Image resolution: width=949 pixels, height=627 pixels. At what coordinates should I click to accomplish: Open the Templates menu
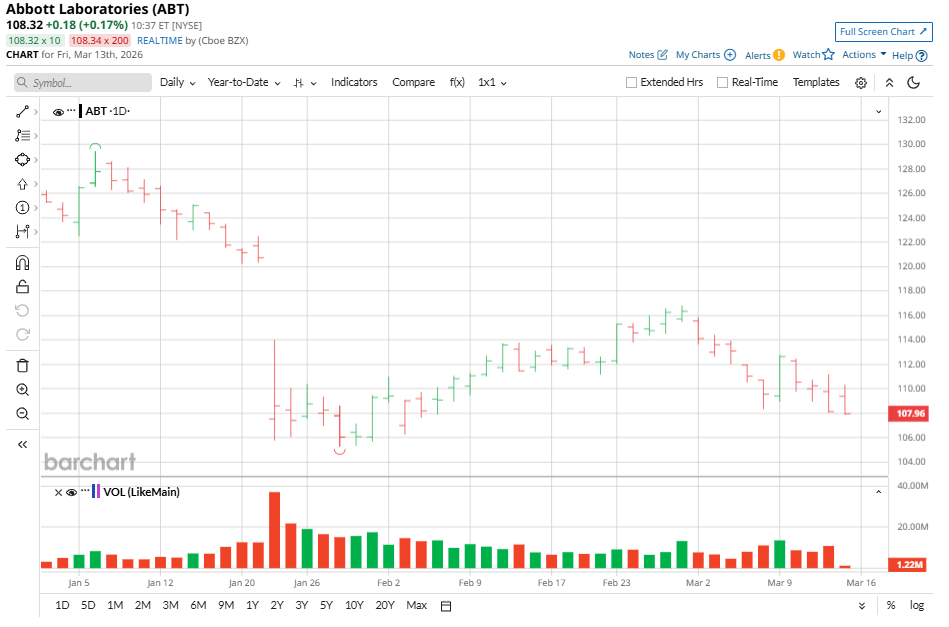[816, 82]
